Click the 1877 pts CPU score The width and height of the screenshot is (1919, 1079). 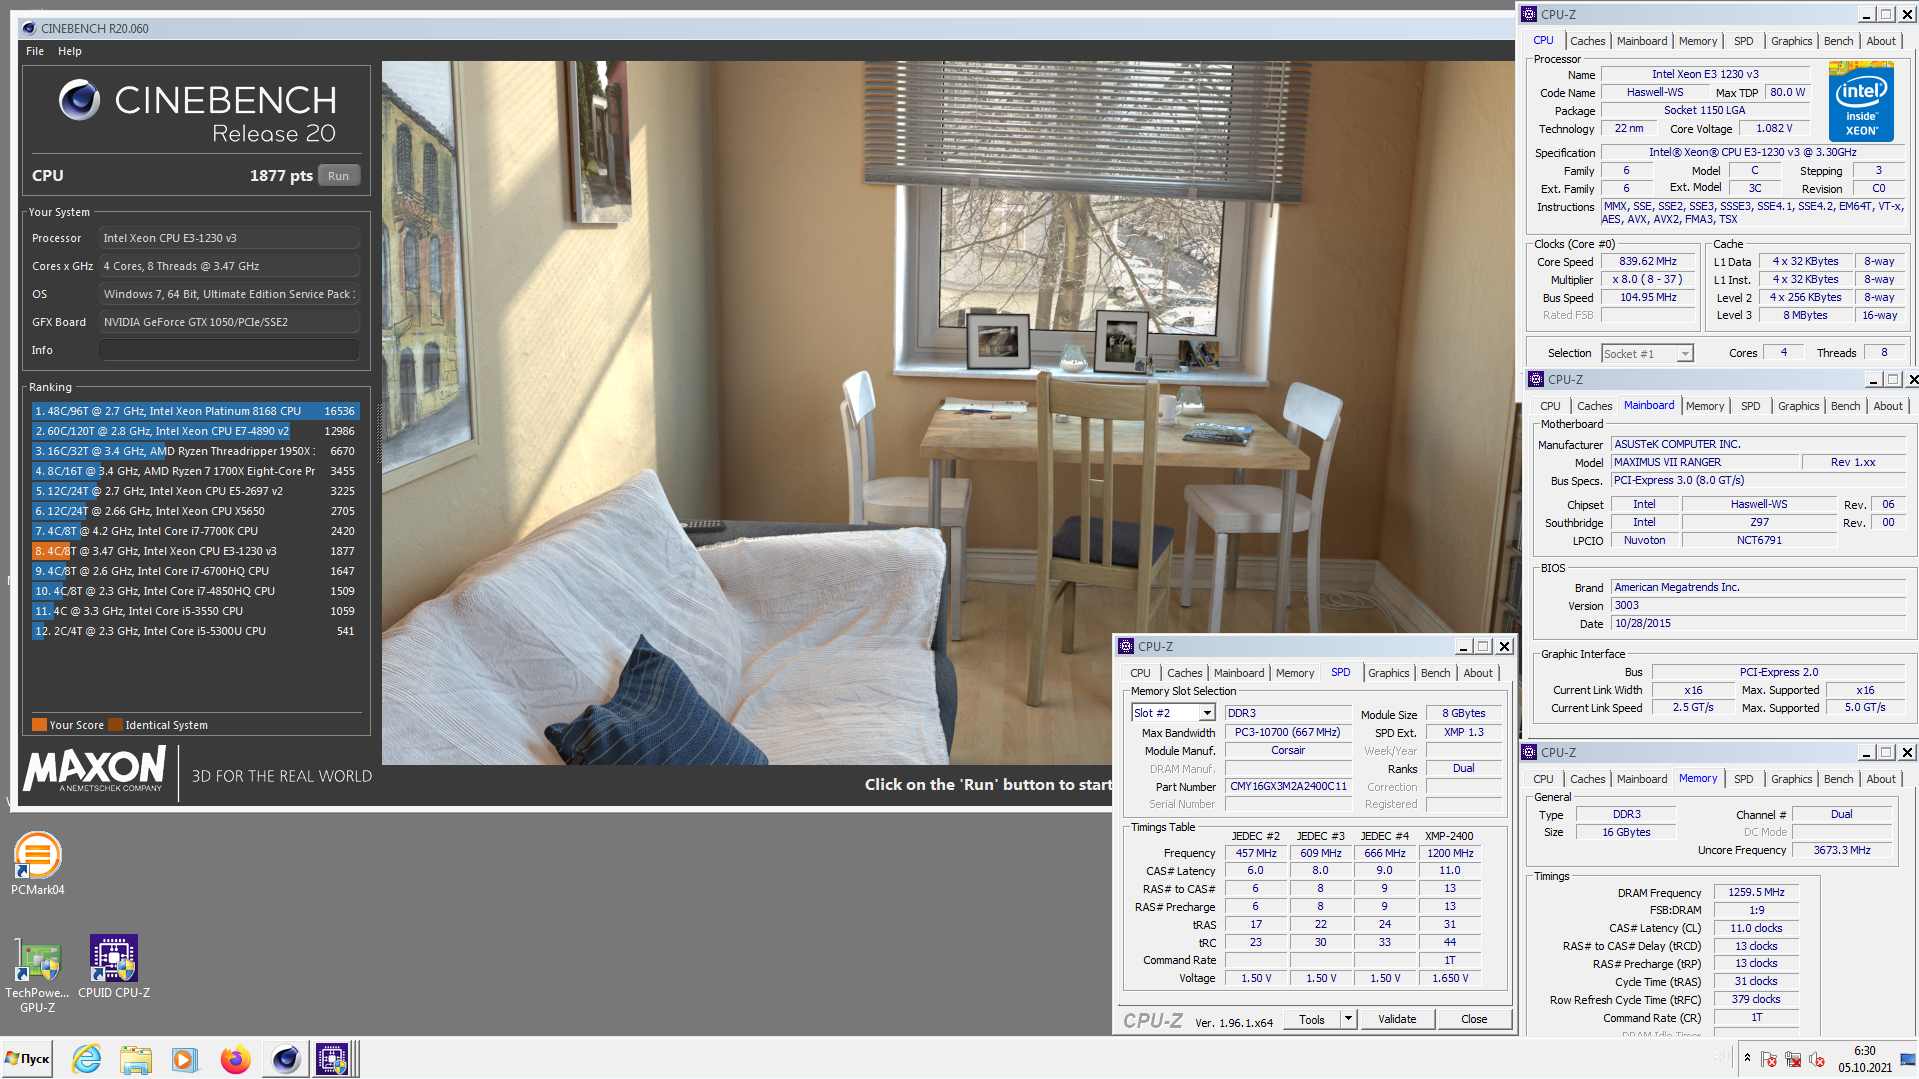[x=281, y=176]
